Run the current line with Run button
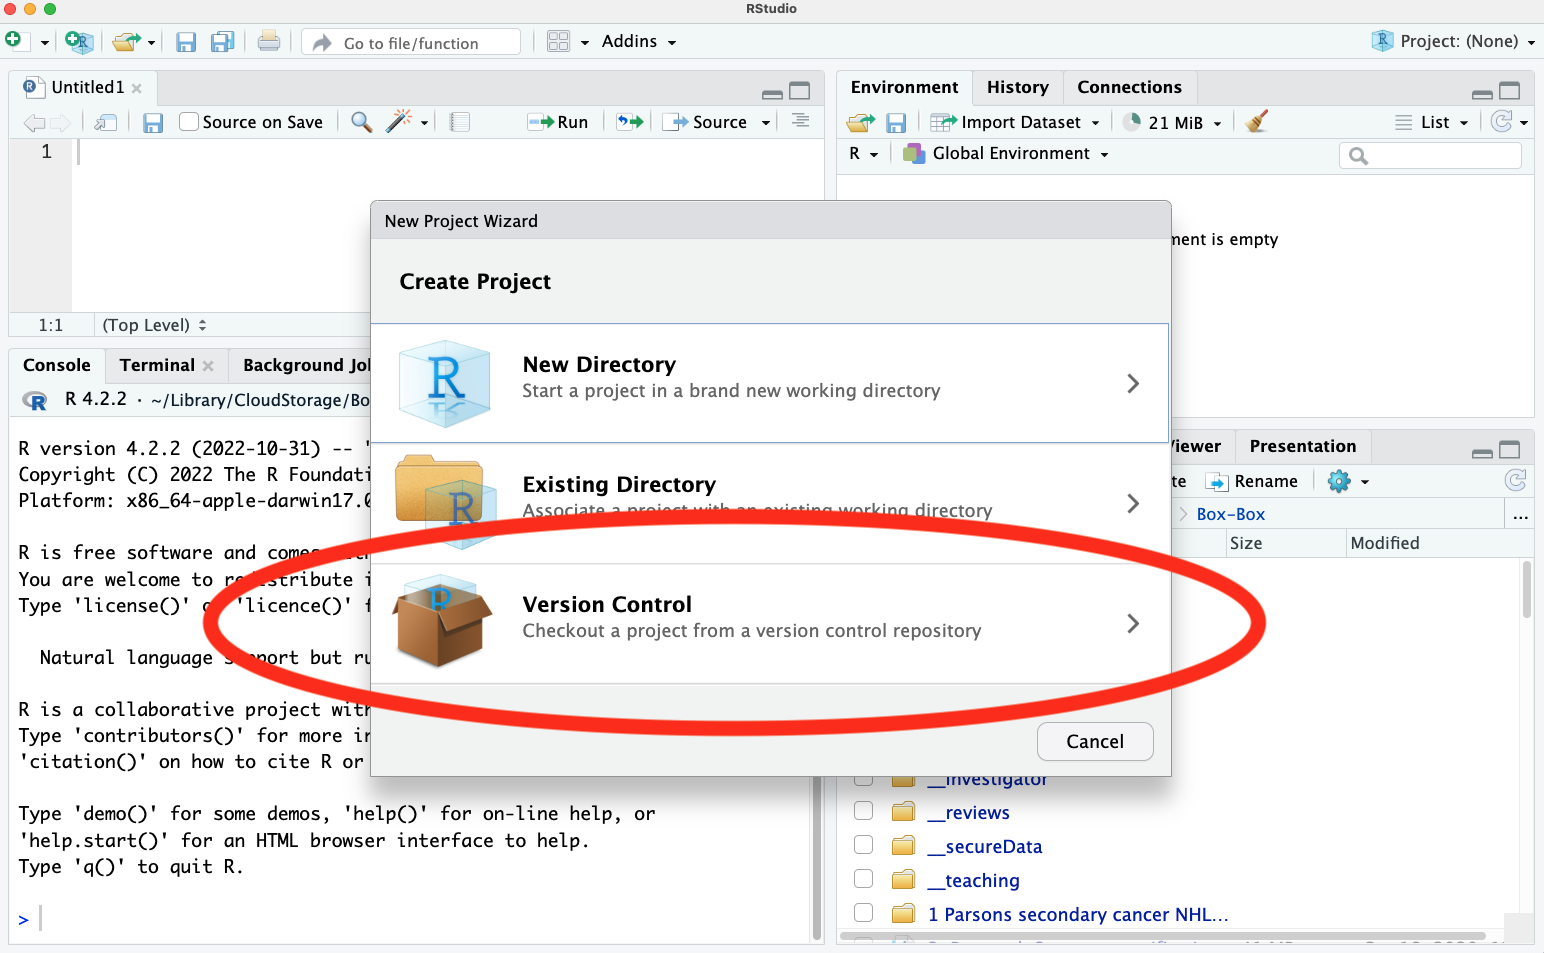1544x953 pixels. [x=558, y=122]
